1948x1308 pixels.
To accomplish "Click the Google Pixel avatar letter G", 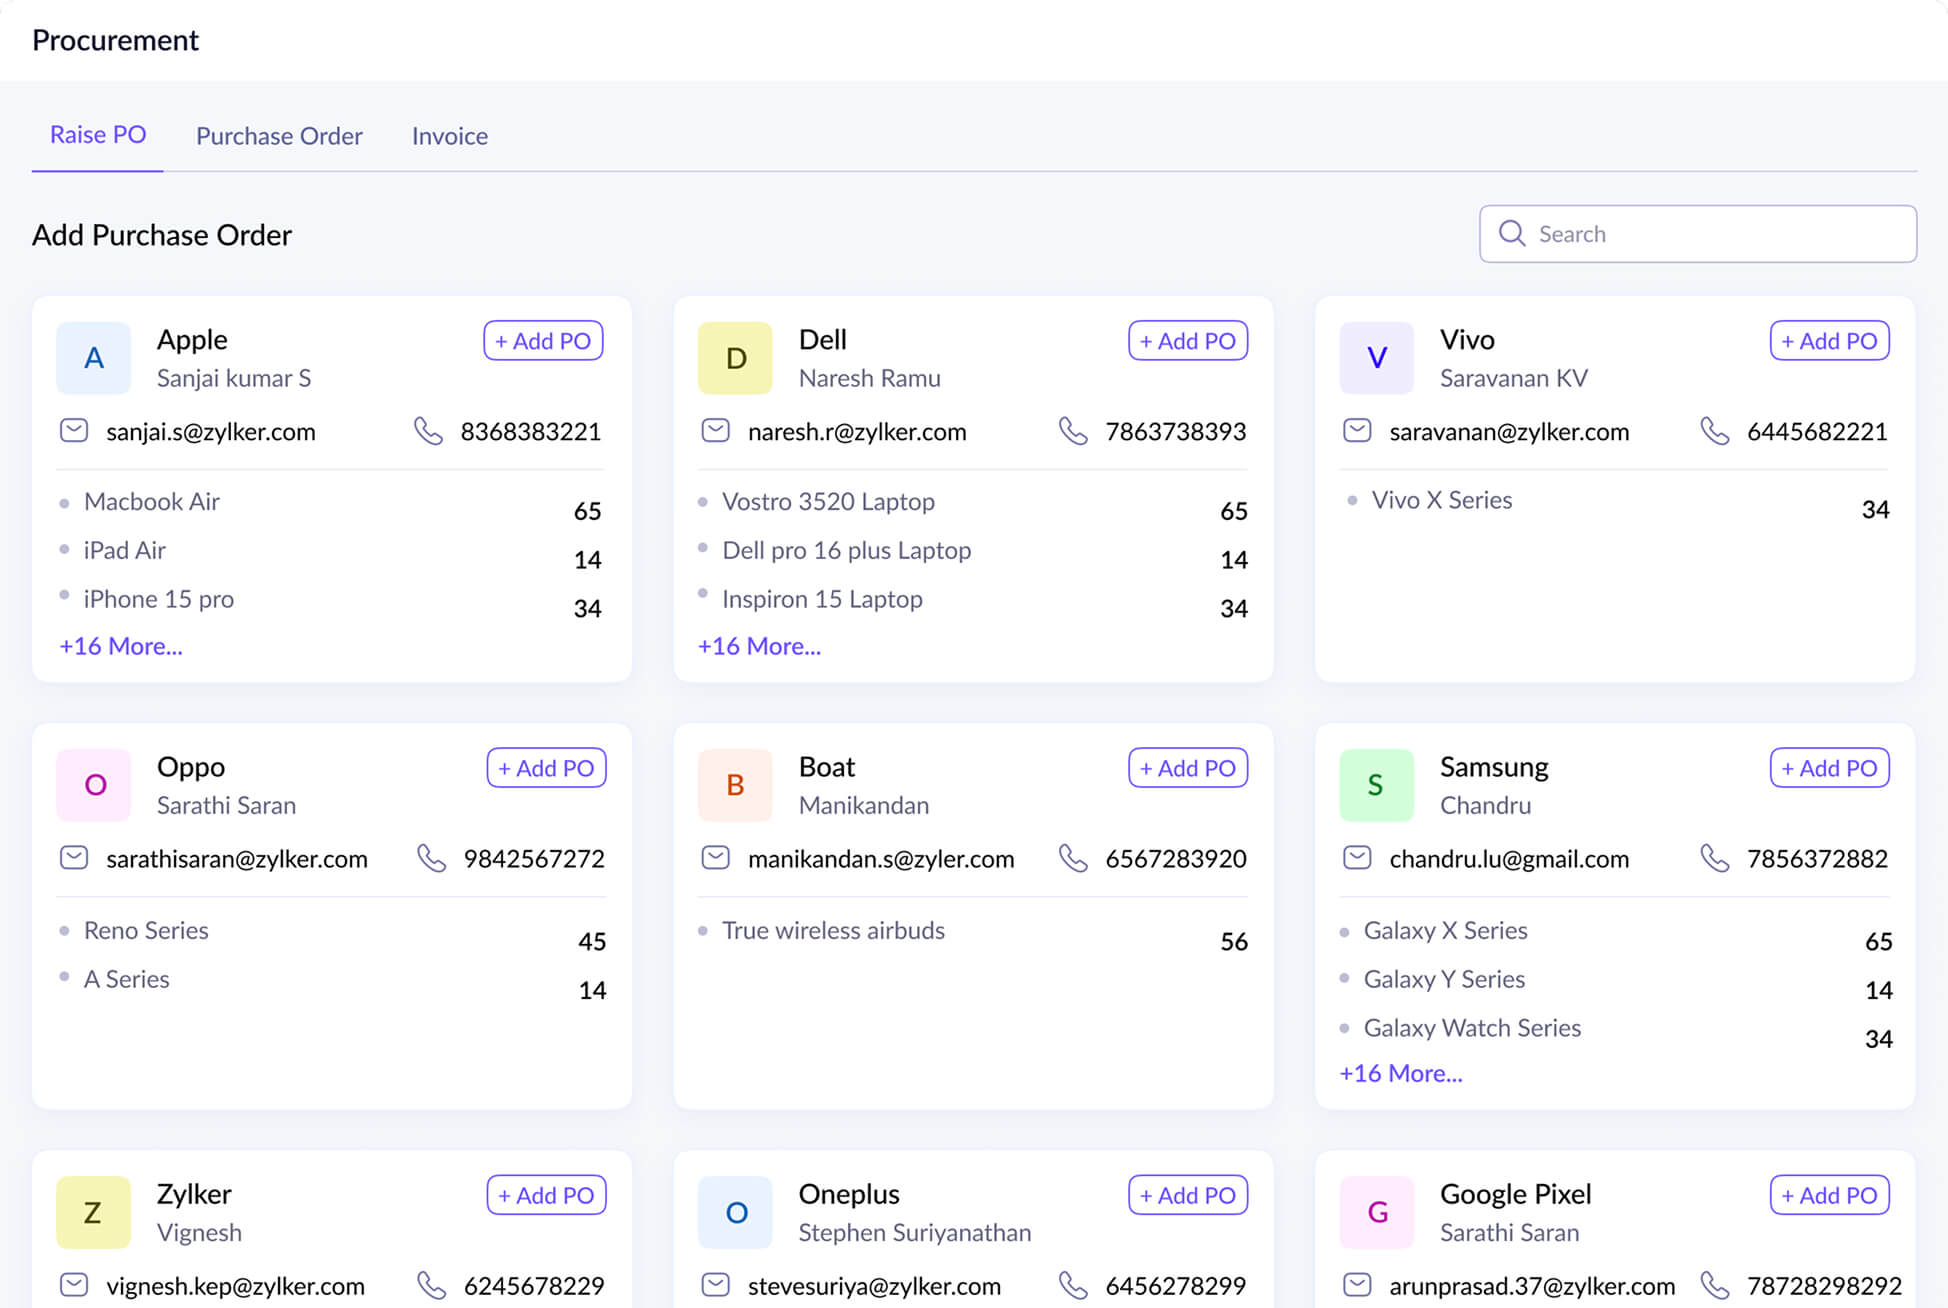I will click(1377, 1212).
